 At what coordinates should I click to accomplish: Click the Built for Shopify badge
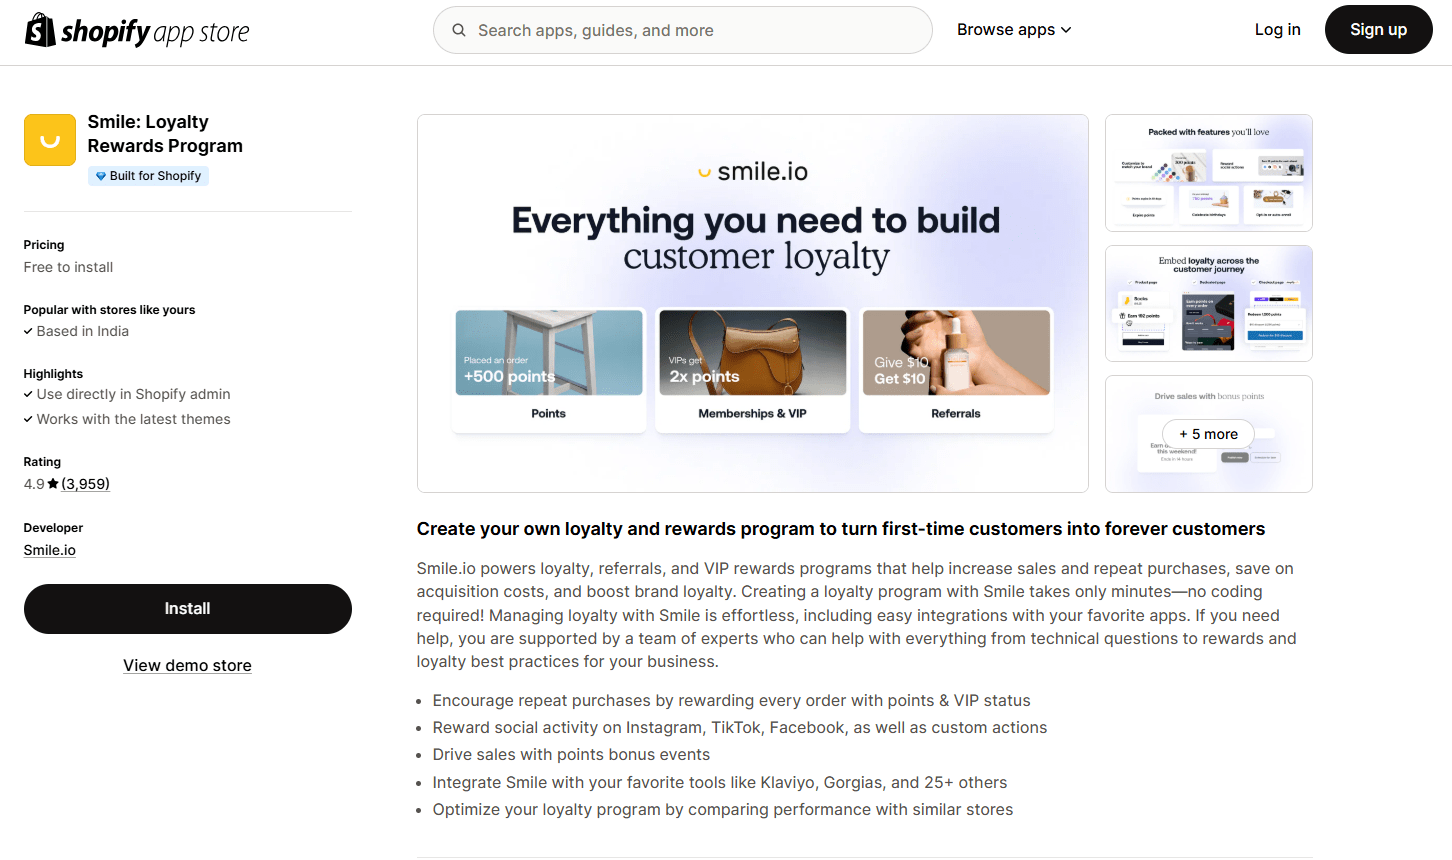point(149,176)
